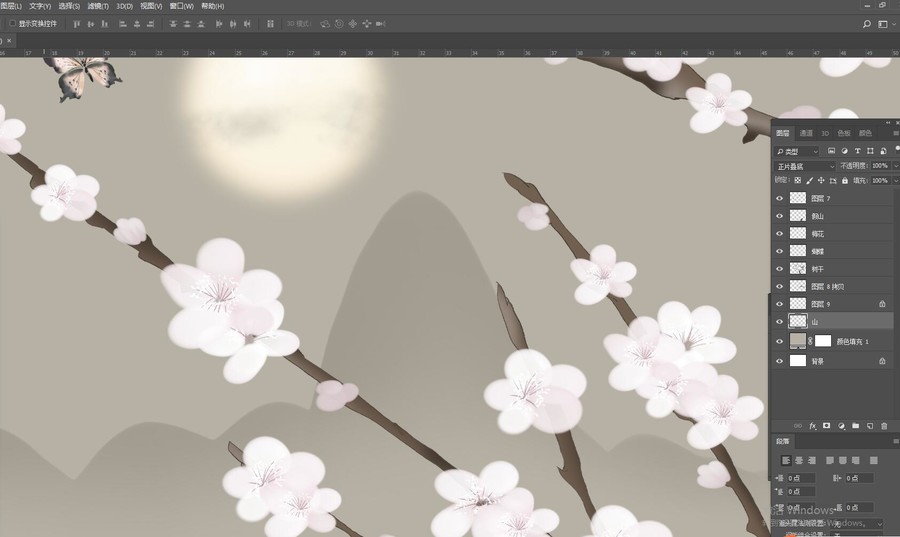
Task: Click the link layers chain icon
Action: pos(798,426)
